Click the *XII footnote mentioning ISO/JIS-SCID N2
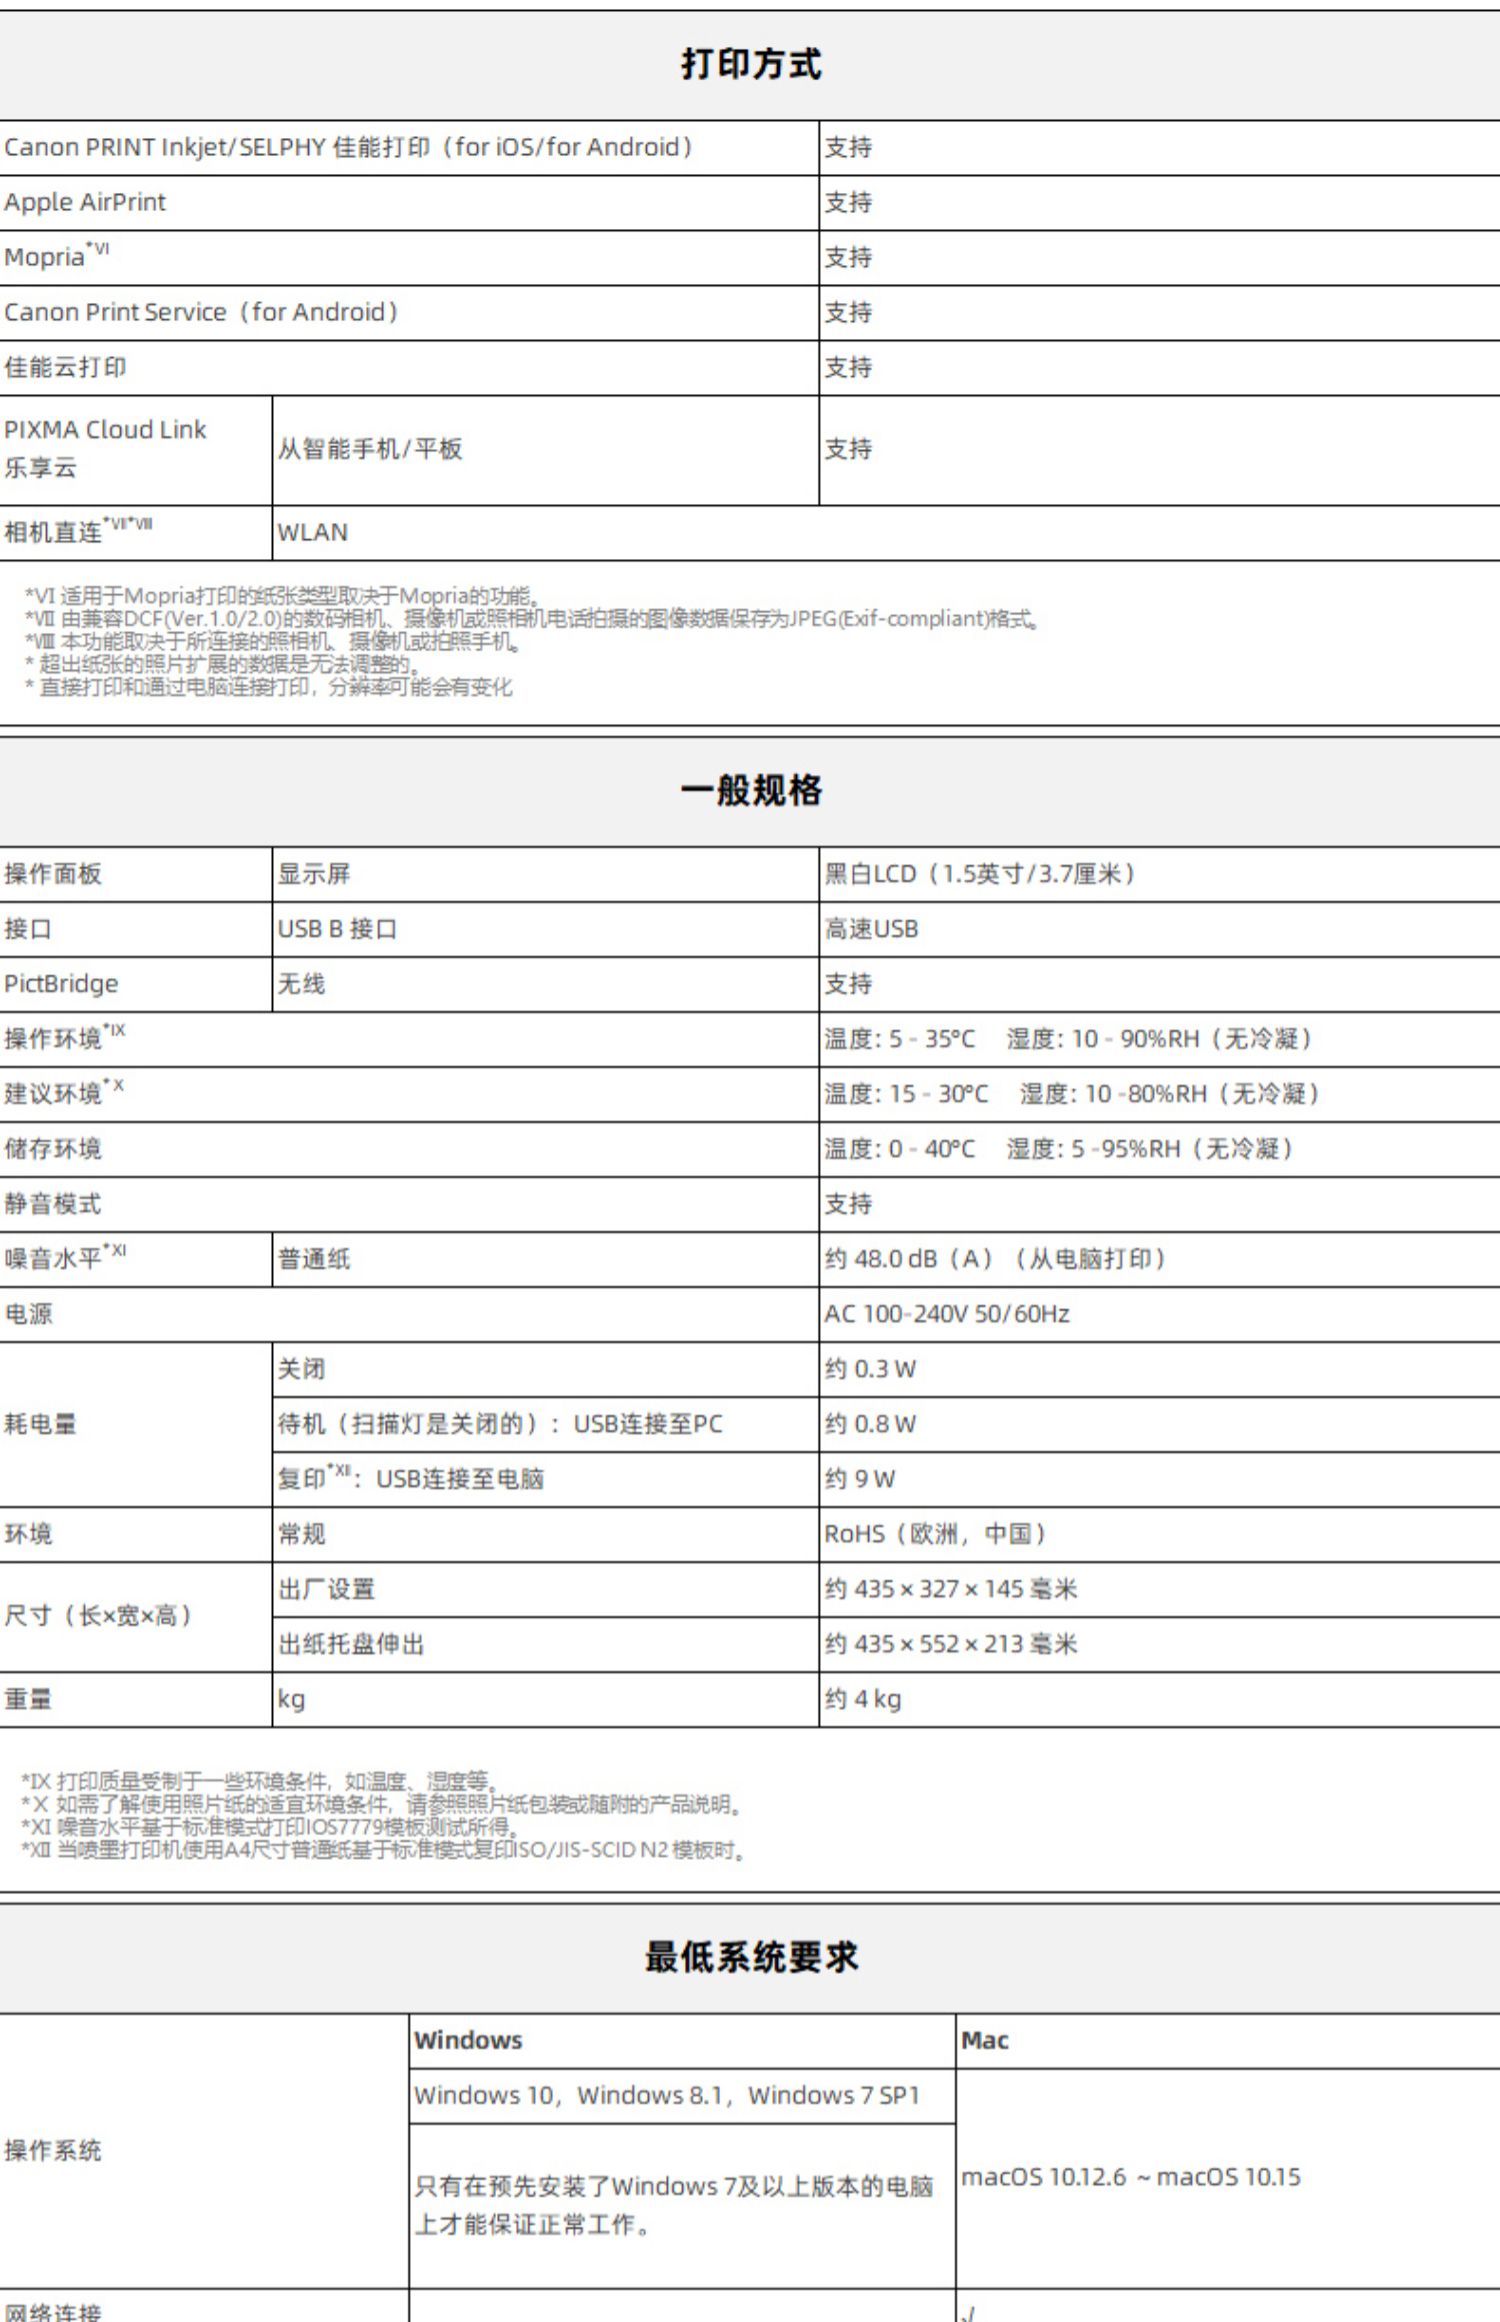Screen dimensions: 1500x2322 384,1850
